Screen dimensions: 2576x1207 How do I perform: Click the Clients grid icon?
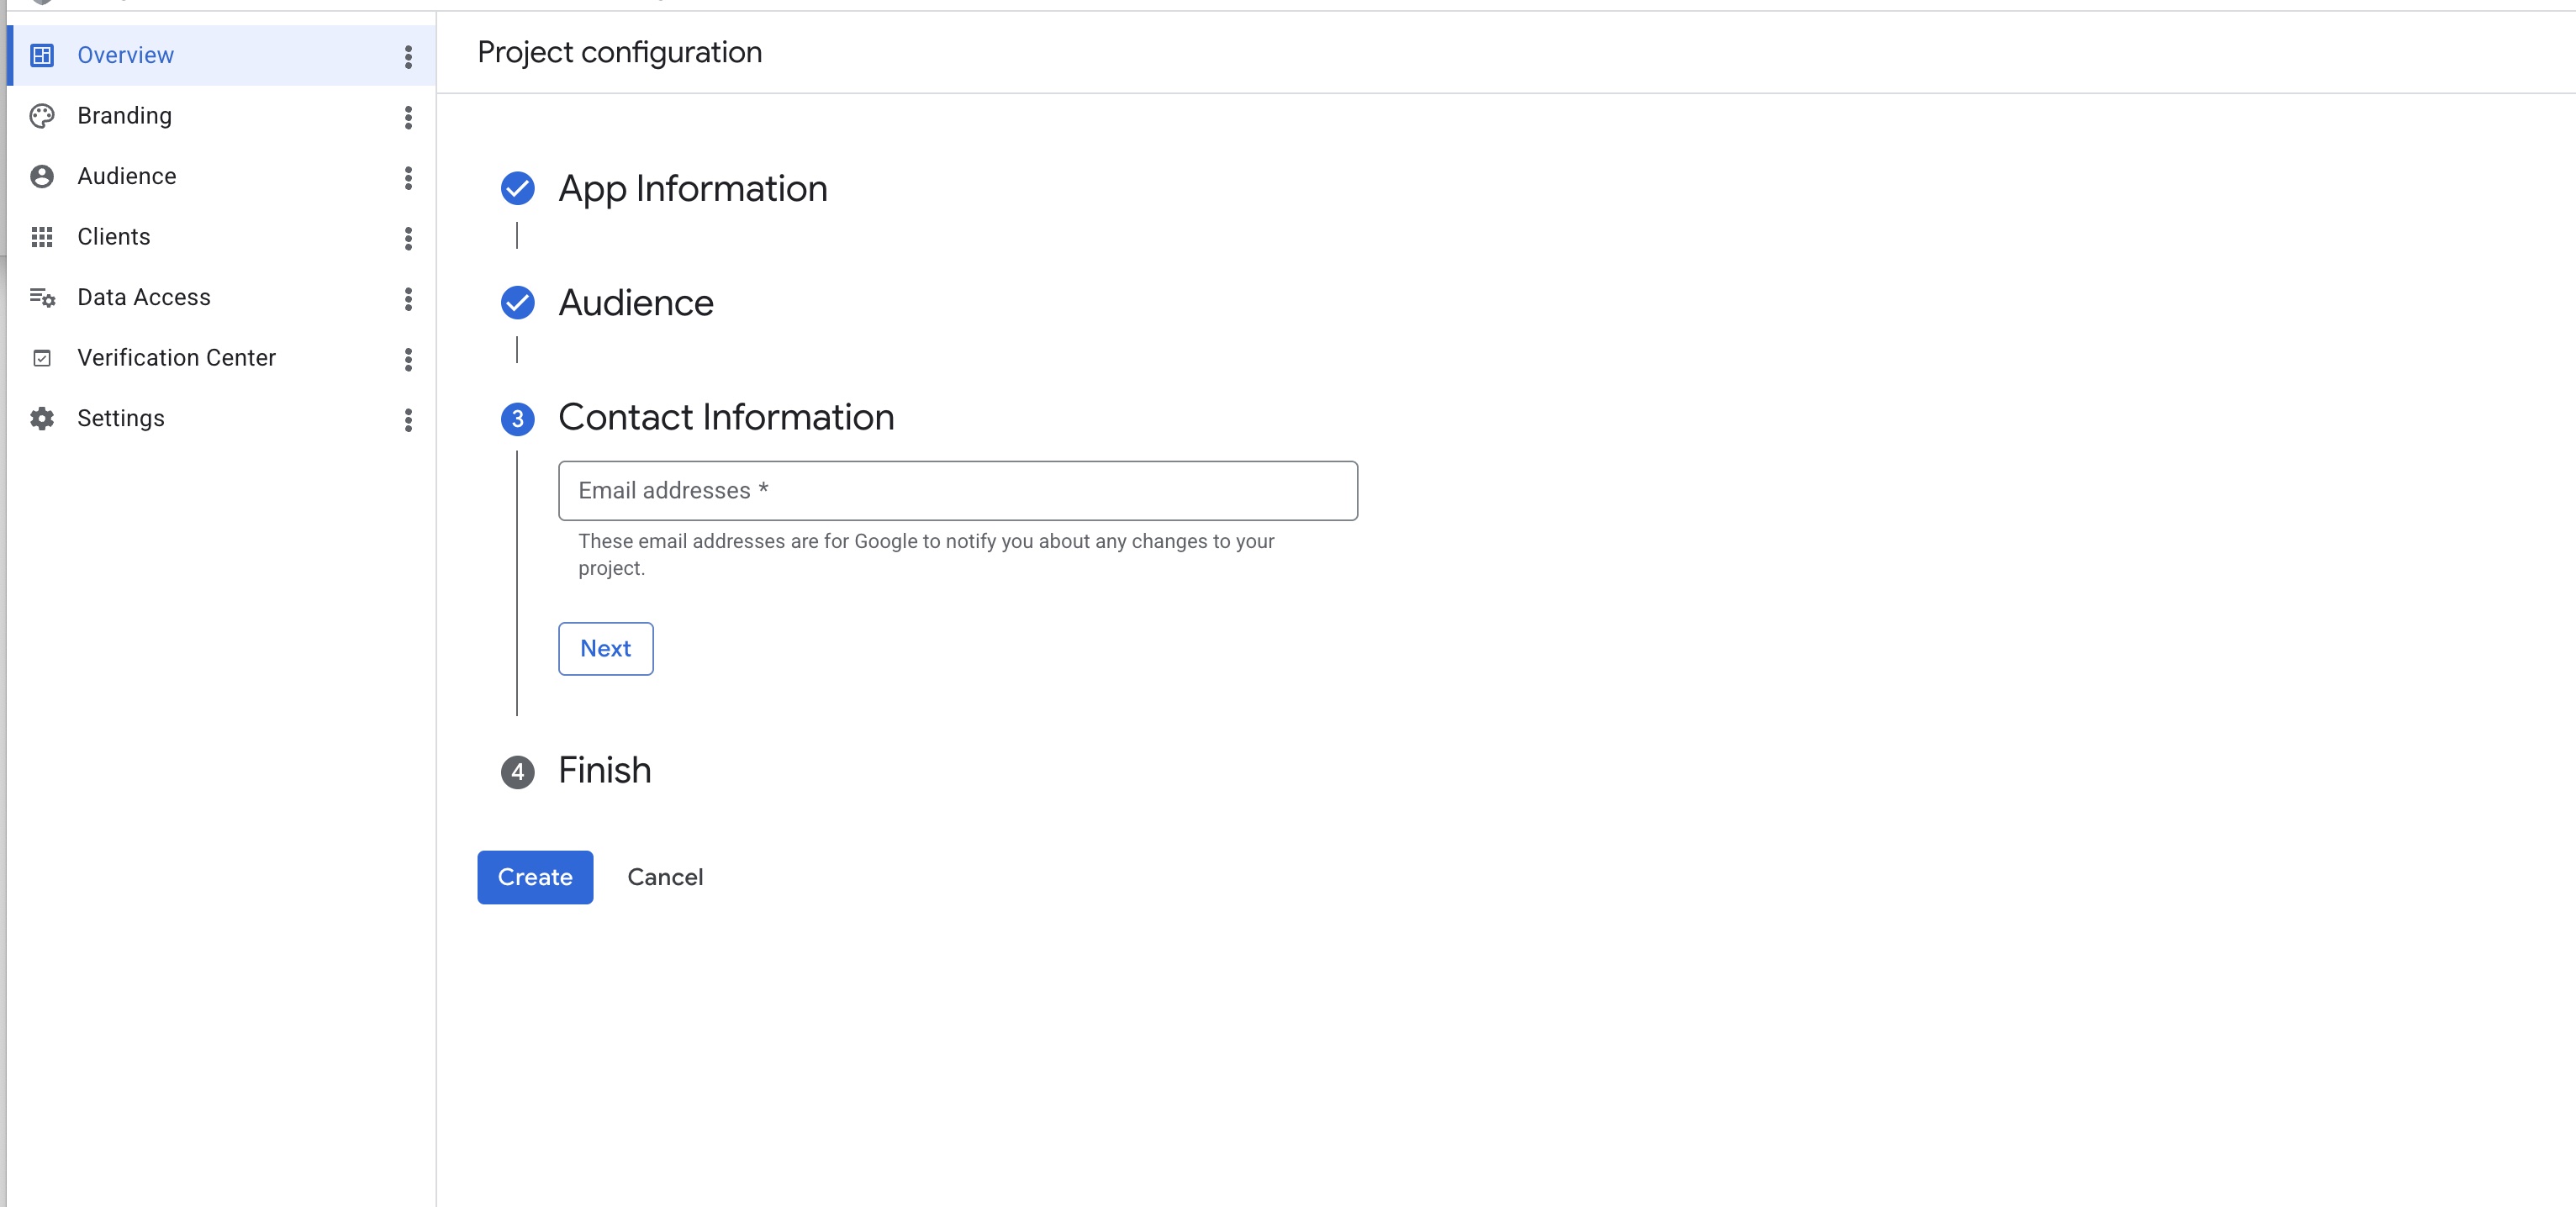tap(42, 237)
